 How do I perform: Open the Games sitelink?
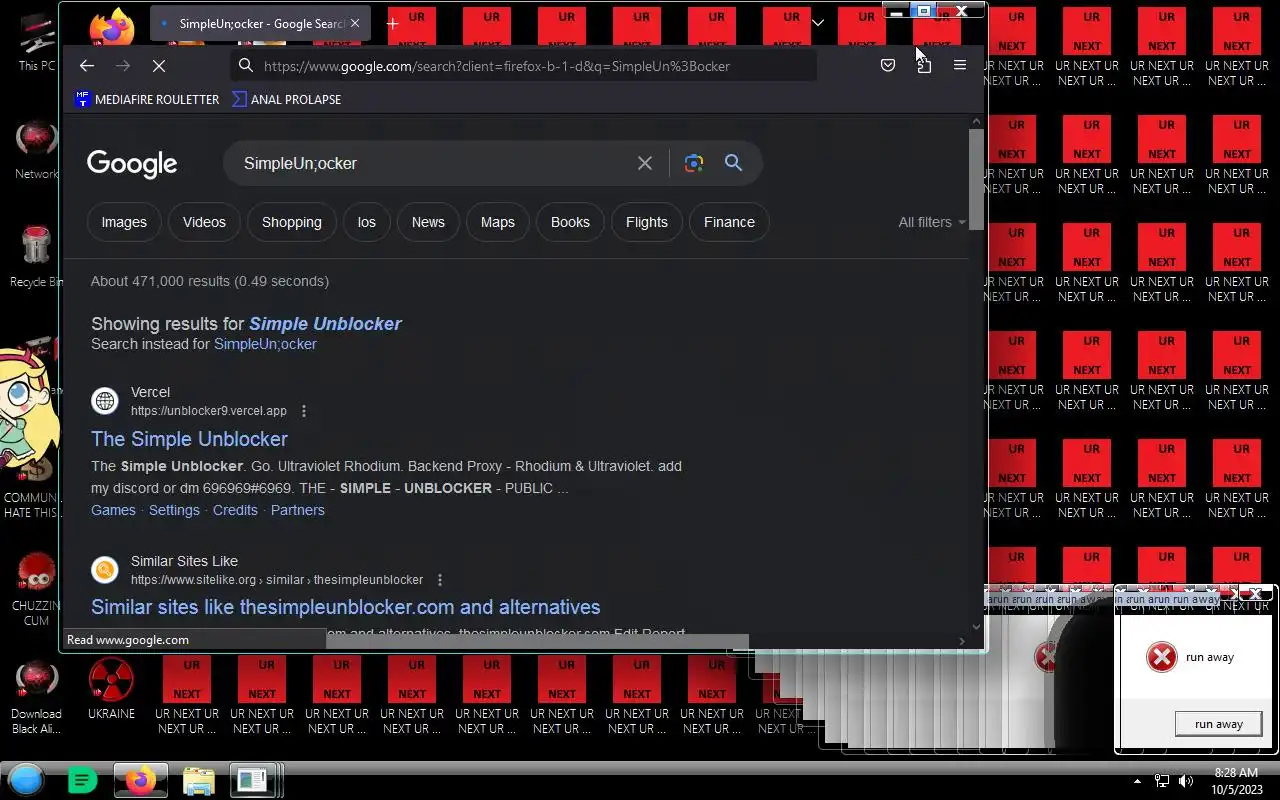pos(113,510)
